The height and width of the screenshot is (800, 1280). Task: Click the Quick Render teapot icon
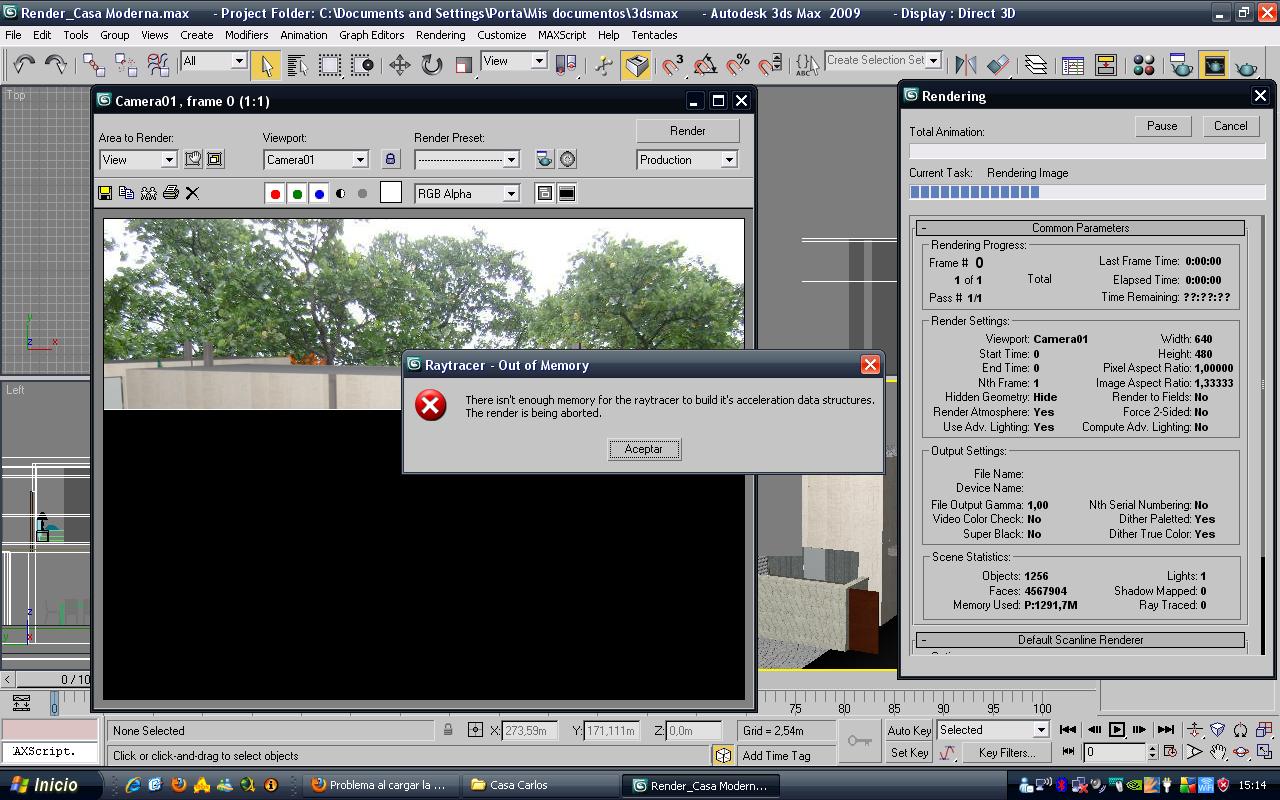click(x=1246, y=65)
